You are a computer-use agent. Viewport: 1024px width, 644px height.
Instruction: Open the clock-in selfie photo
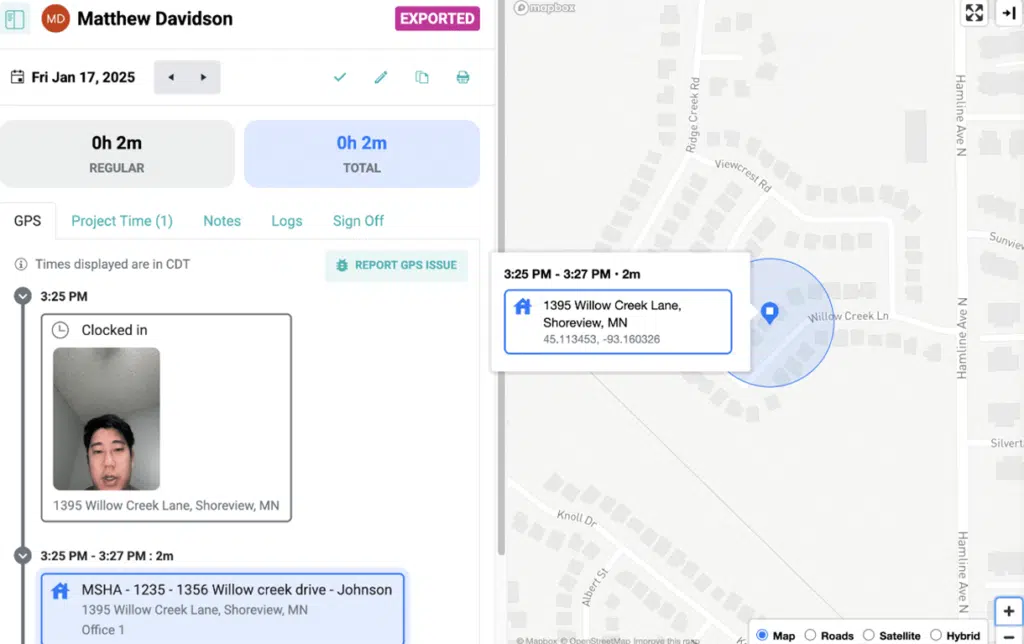coord(106,418)
